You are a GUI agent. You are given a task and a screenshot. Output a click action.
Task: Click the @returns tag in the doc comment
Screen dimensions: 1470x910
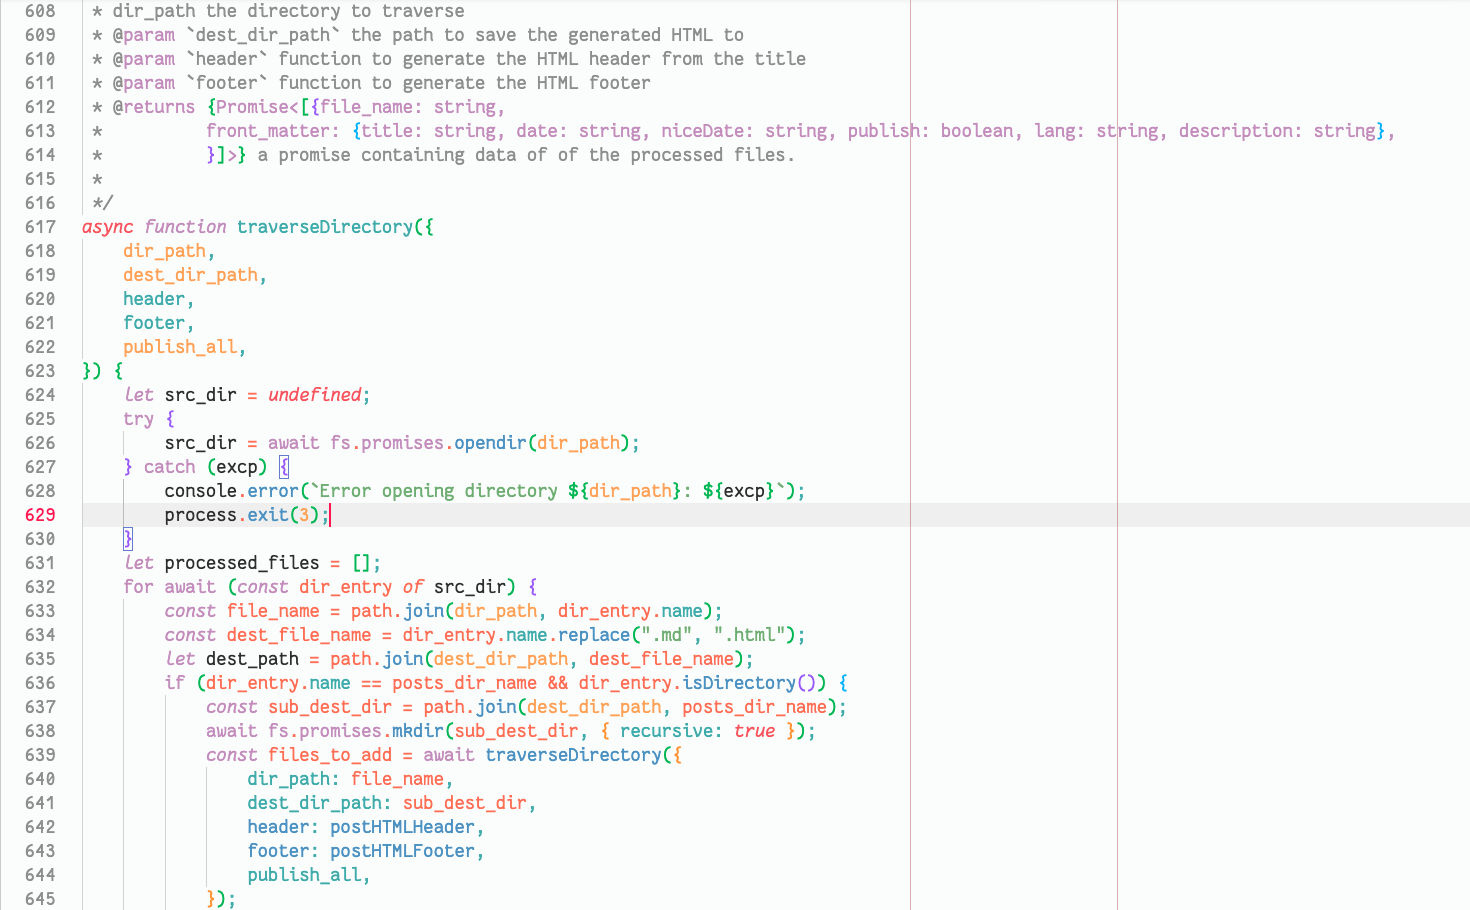[x=156, y=106]
